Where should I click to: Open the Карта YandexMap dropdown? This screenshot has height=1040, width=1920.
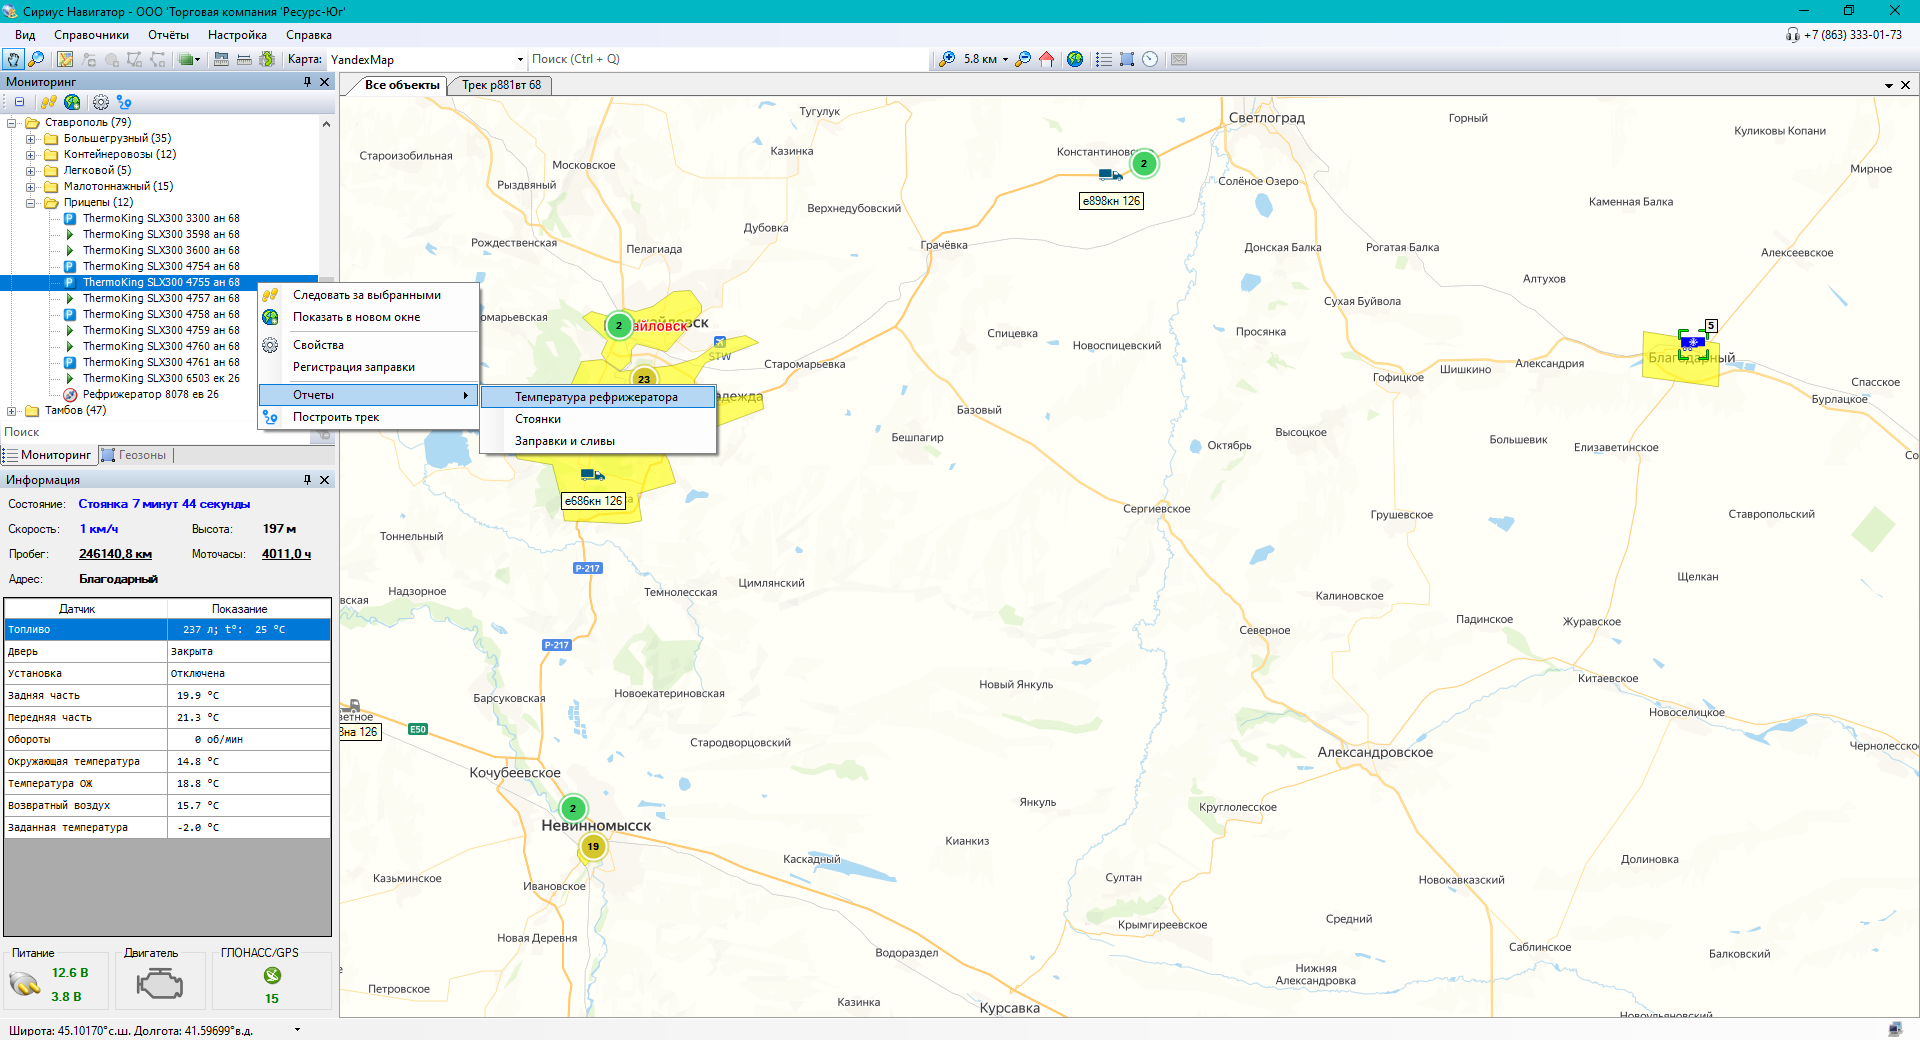pyautogui.click(x=519, y=60)
